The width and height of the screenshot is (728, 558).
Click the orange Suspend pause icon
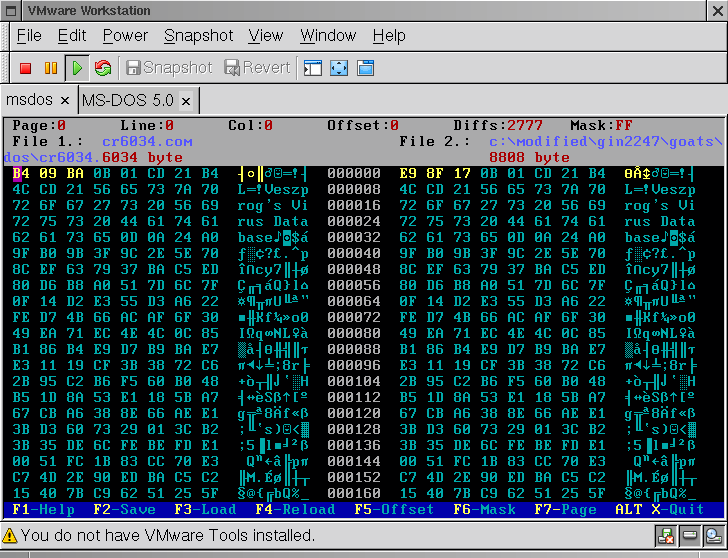(x=51, y=68)
